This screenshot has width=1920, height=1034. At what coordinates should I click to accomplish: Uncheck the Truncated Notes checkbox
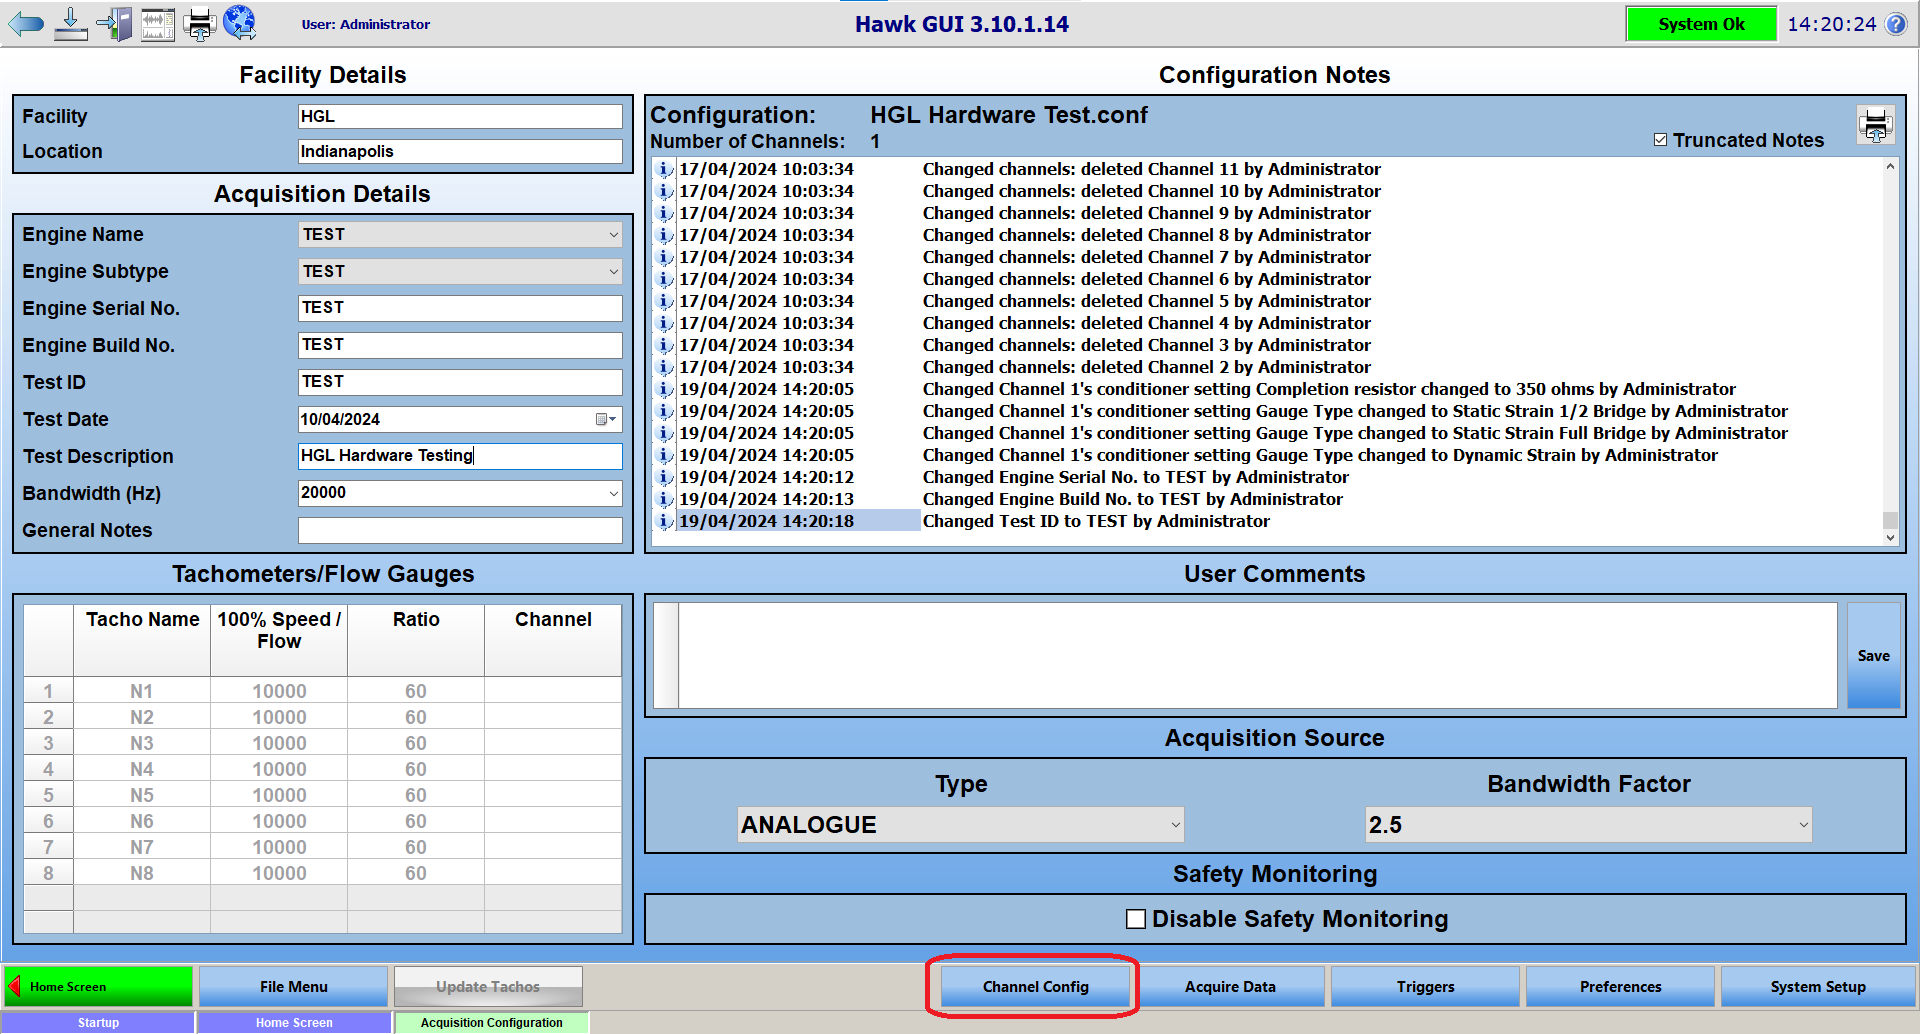[1661, 140]
